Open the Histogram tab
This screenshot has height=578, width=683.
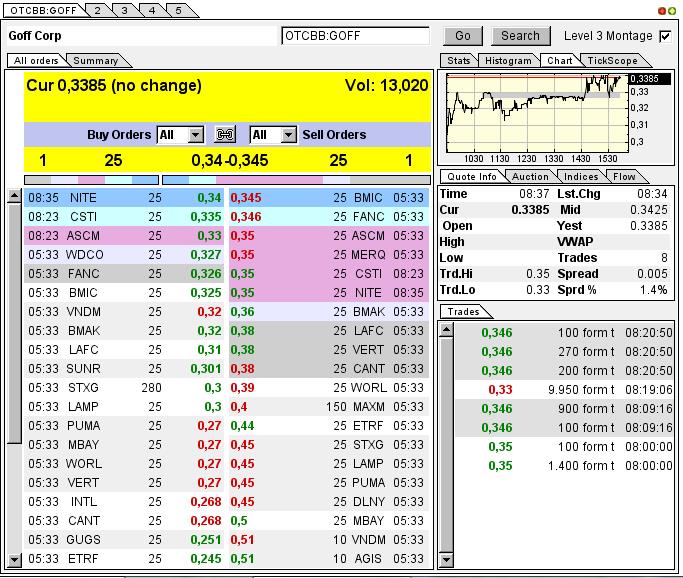click(508, 61)
